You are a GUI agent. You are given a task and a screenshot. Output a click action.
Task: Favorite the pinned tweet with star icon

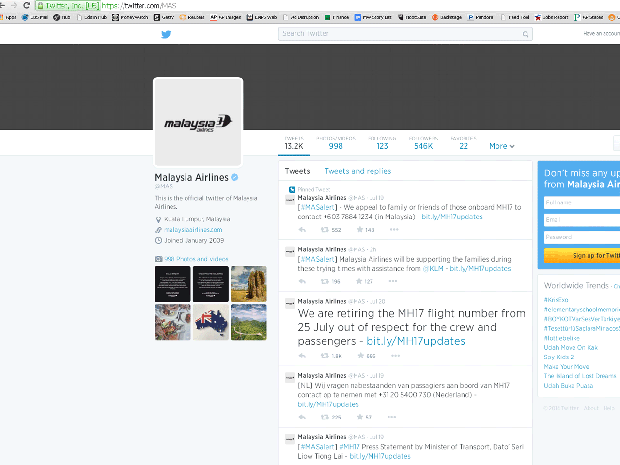click(x=357, y=229)
